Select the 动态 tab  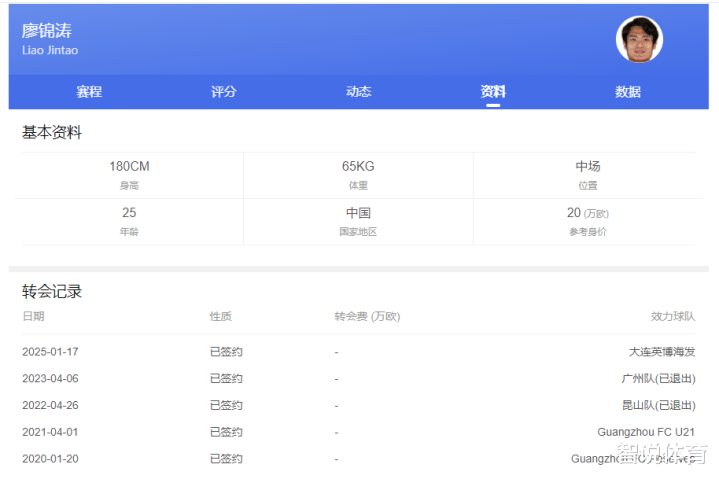tap(358, 92)
